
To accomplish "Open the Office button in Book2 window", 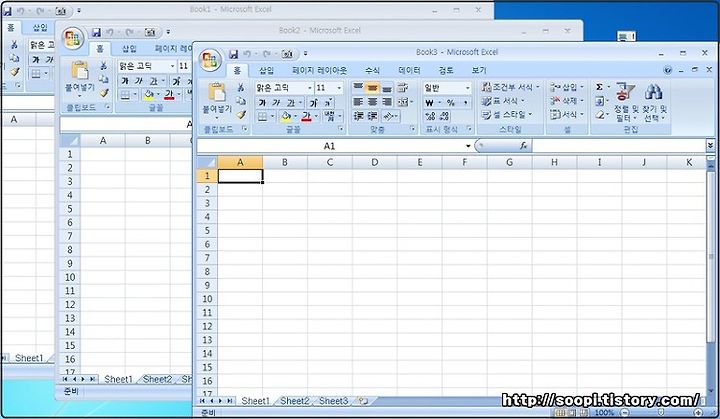I will pyautogui.click(x=73, y=38).
